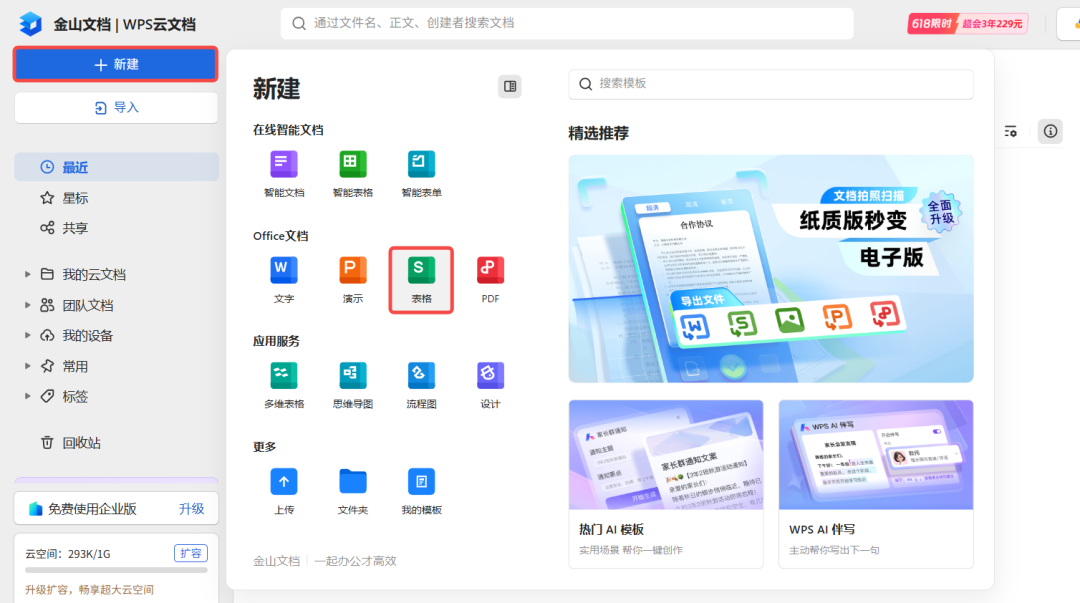The width and height of the screenshot is (1080, 603).
Task: Expand the 标签 tree arrow
Action: tap(28, 396)
